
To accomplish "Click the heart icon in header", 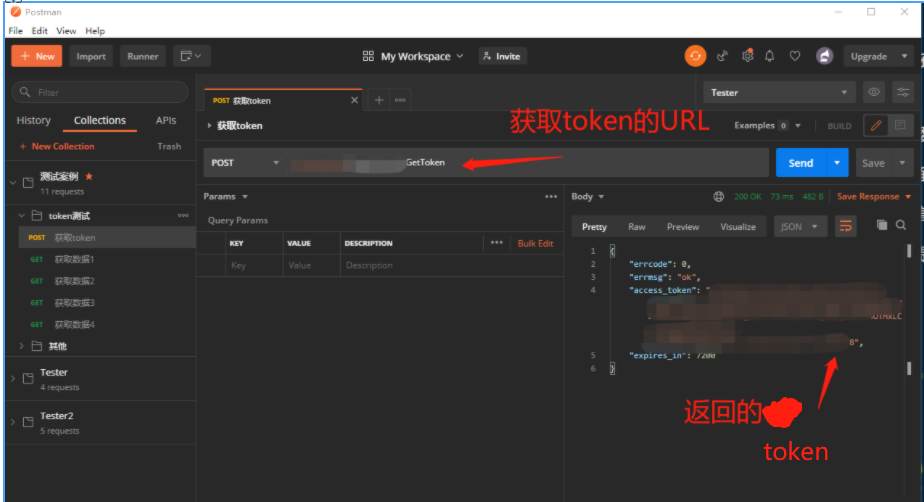I will click(x=795, y=56).
